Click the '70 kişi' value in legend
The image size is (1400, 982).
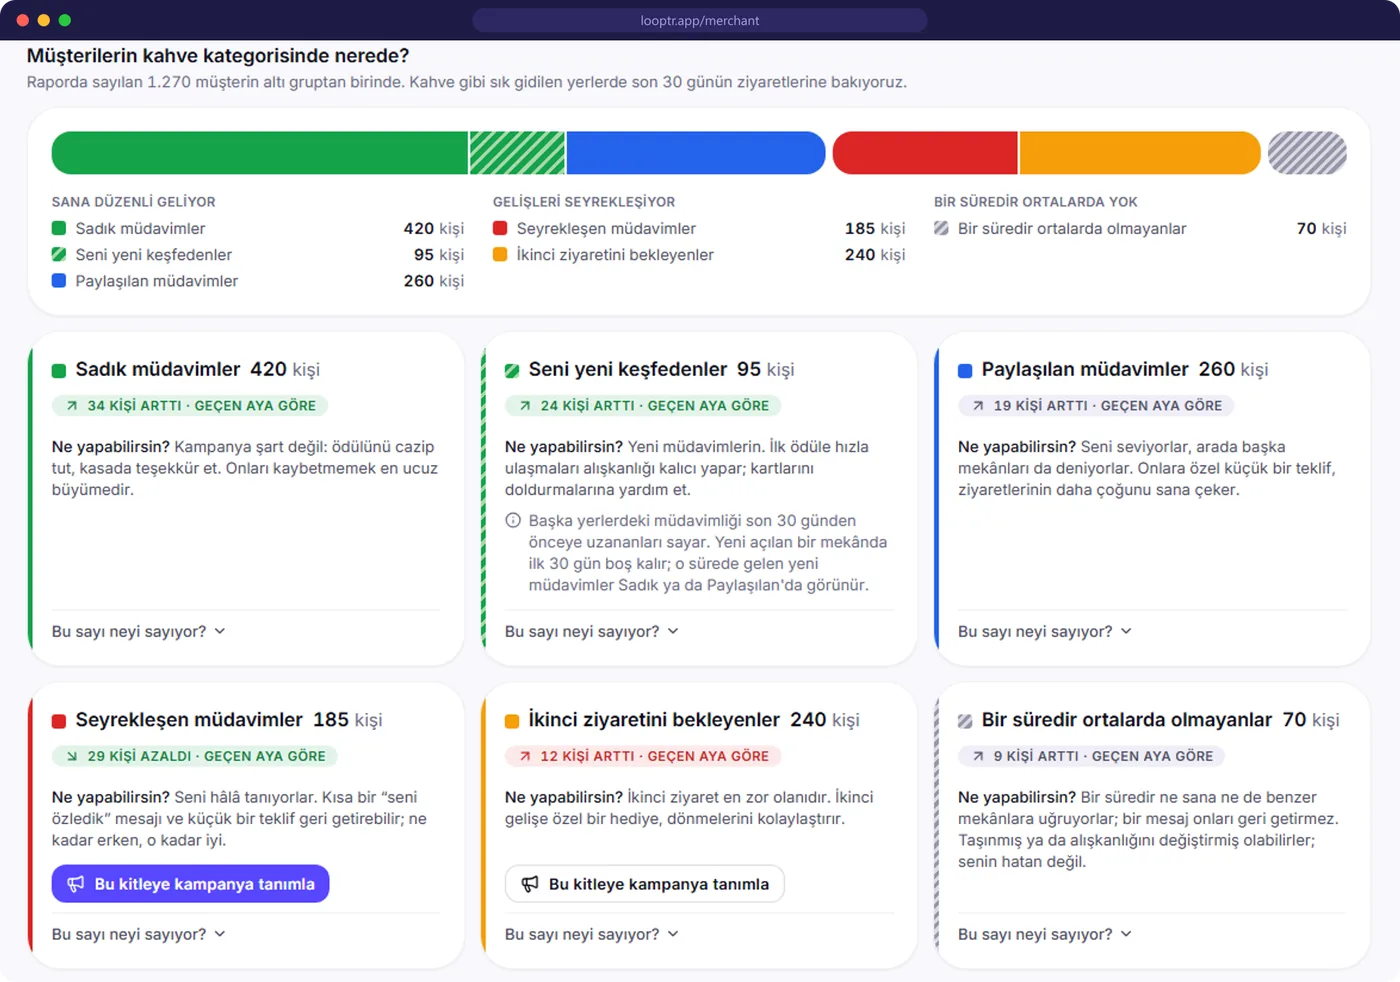click(x=1322, y=229)
